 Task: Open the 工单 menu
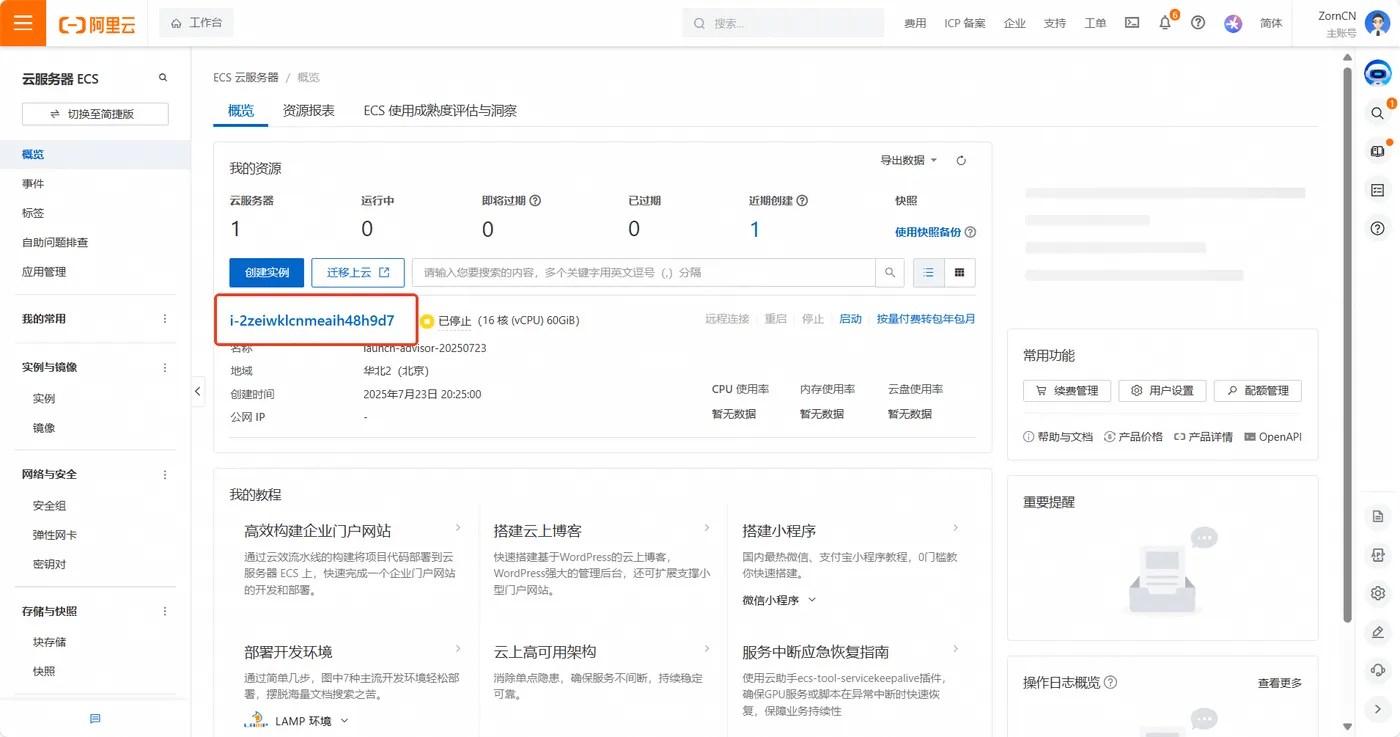(x=1095, y=24)
